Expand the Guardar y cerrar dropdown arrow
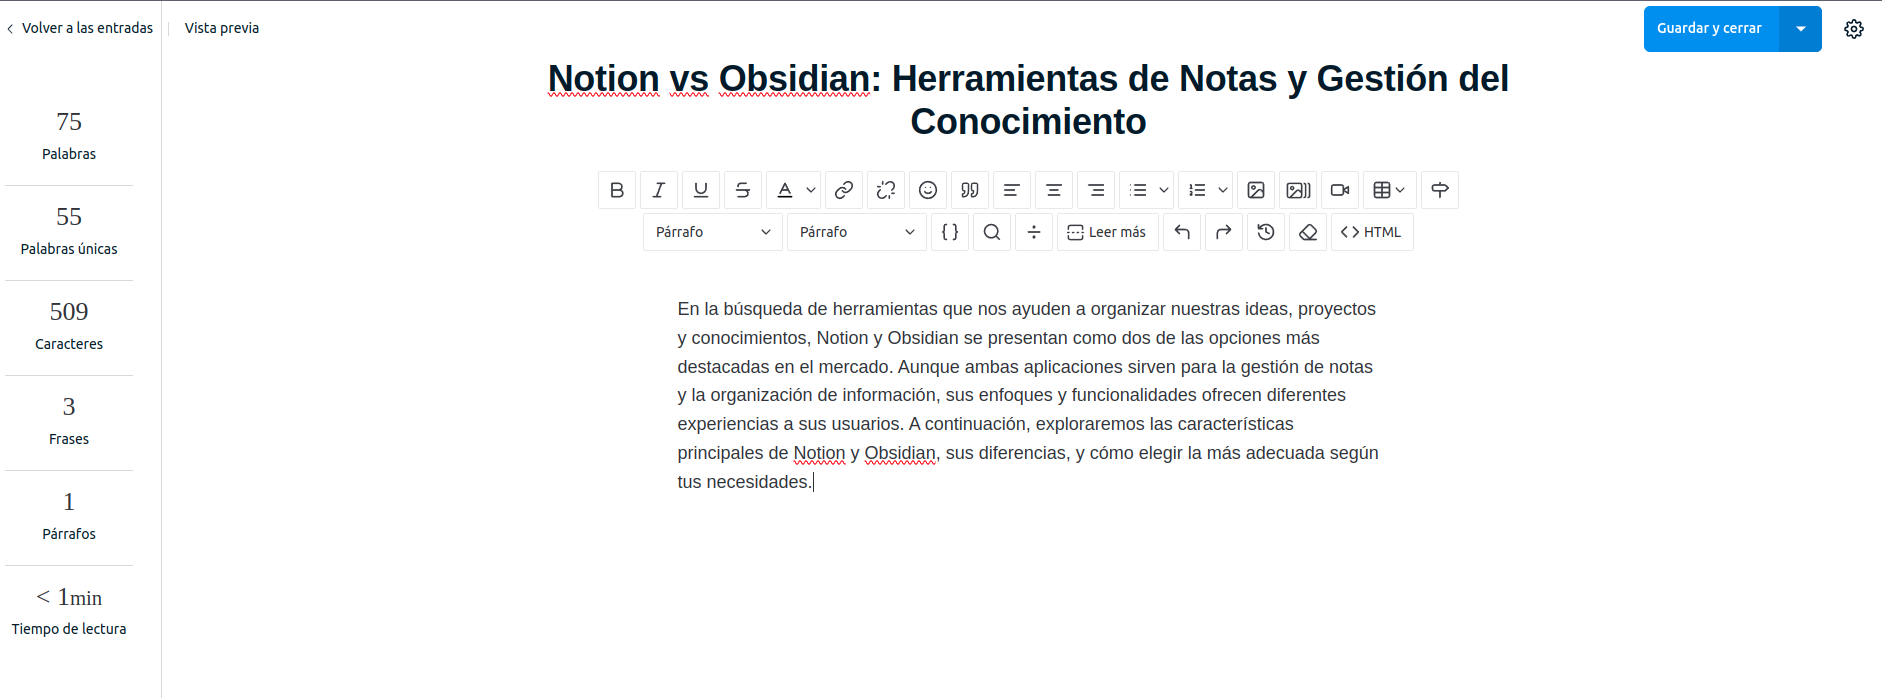Viewport: 1882px width, 698px height. coord(1801,29)
